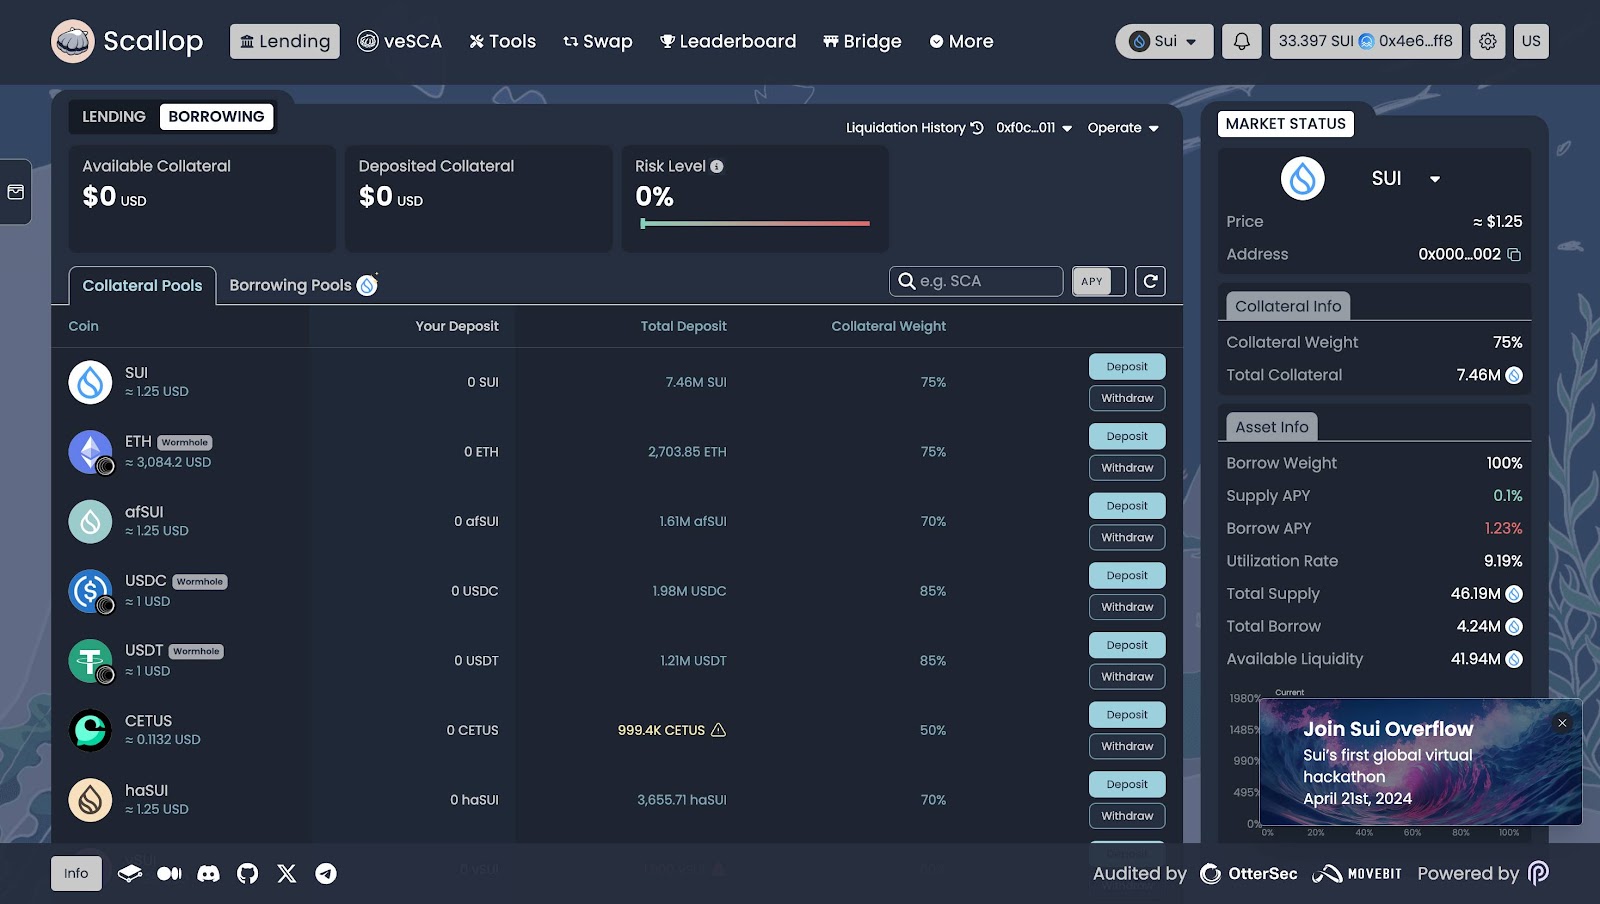This screenshot has width=1600, height=904.
Task: Withdraw afSUI collateral
Action: [x=1127, y=537]
